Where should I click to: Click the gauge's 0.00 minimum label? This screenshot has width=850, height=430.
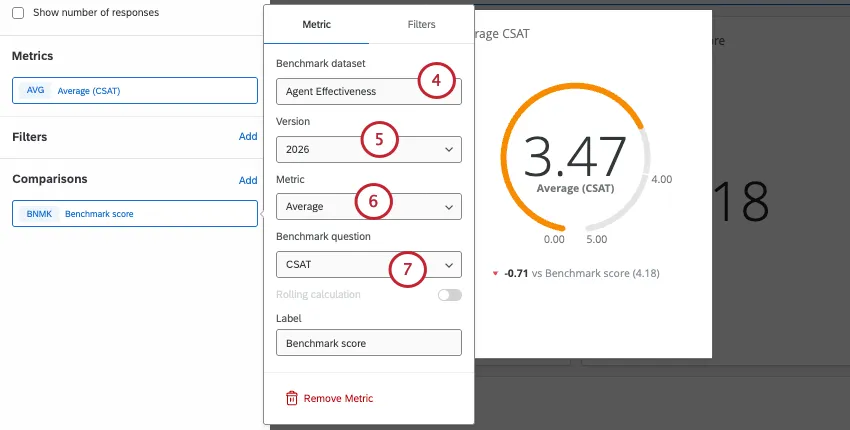click(x=554, y=239)
